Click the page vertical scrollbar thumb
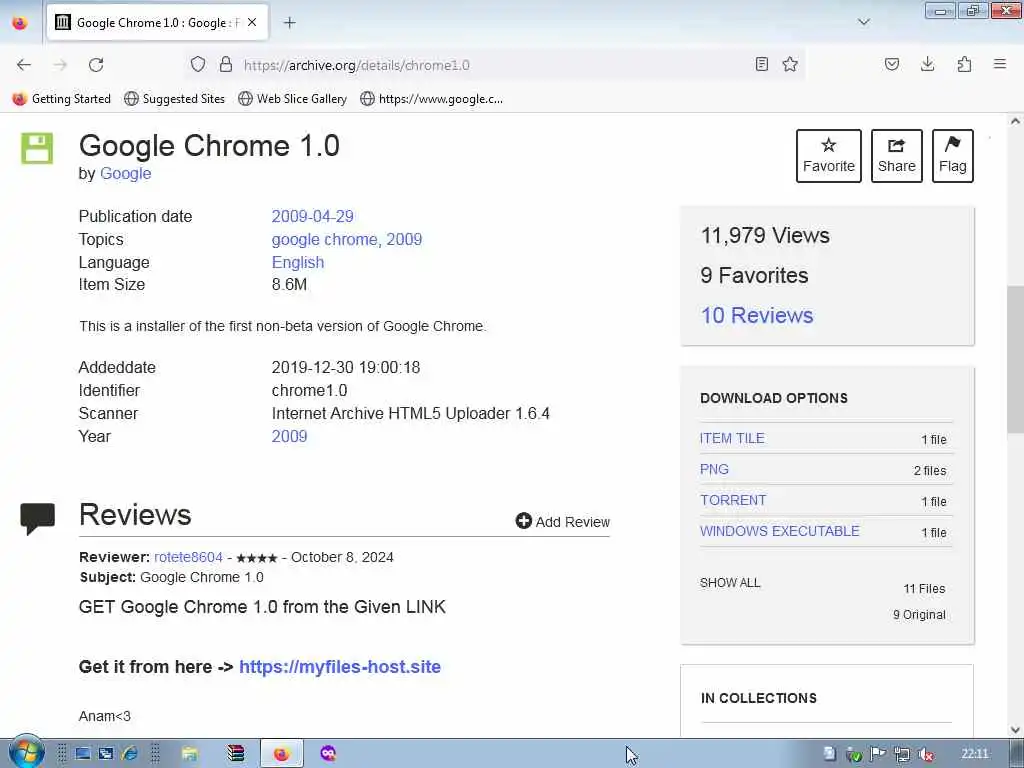Viewport: 1024px width, 768px height. point(1015,359)
